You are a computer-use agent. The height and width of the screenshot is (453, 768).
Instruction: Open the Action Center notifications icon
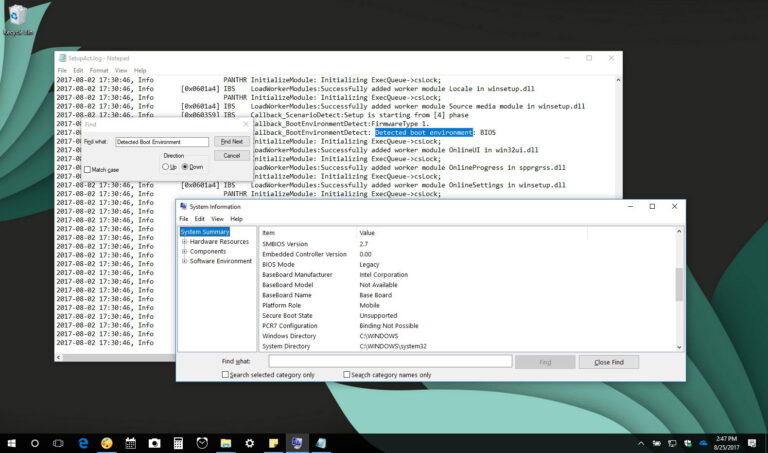tap(752, 444)
